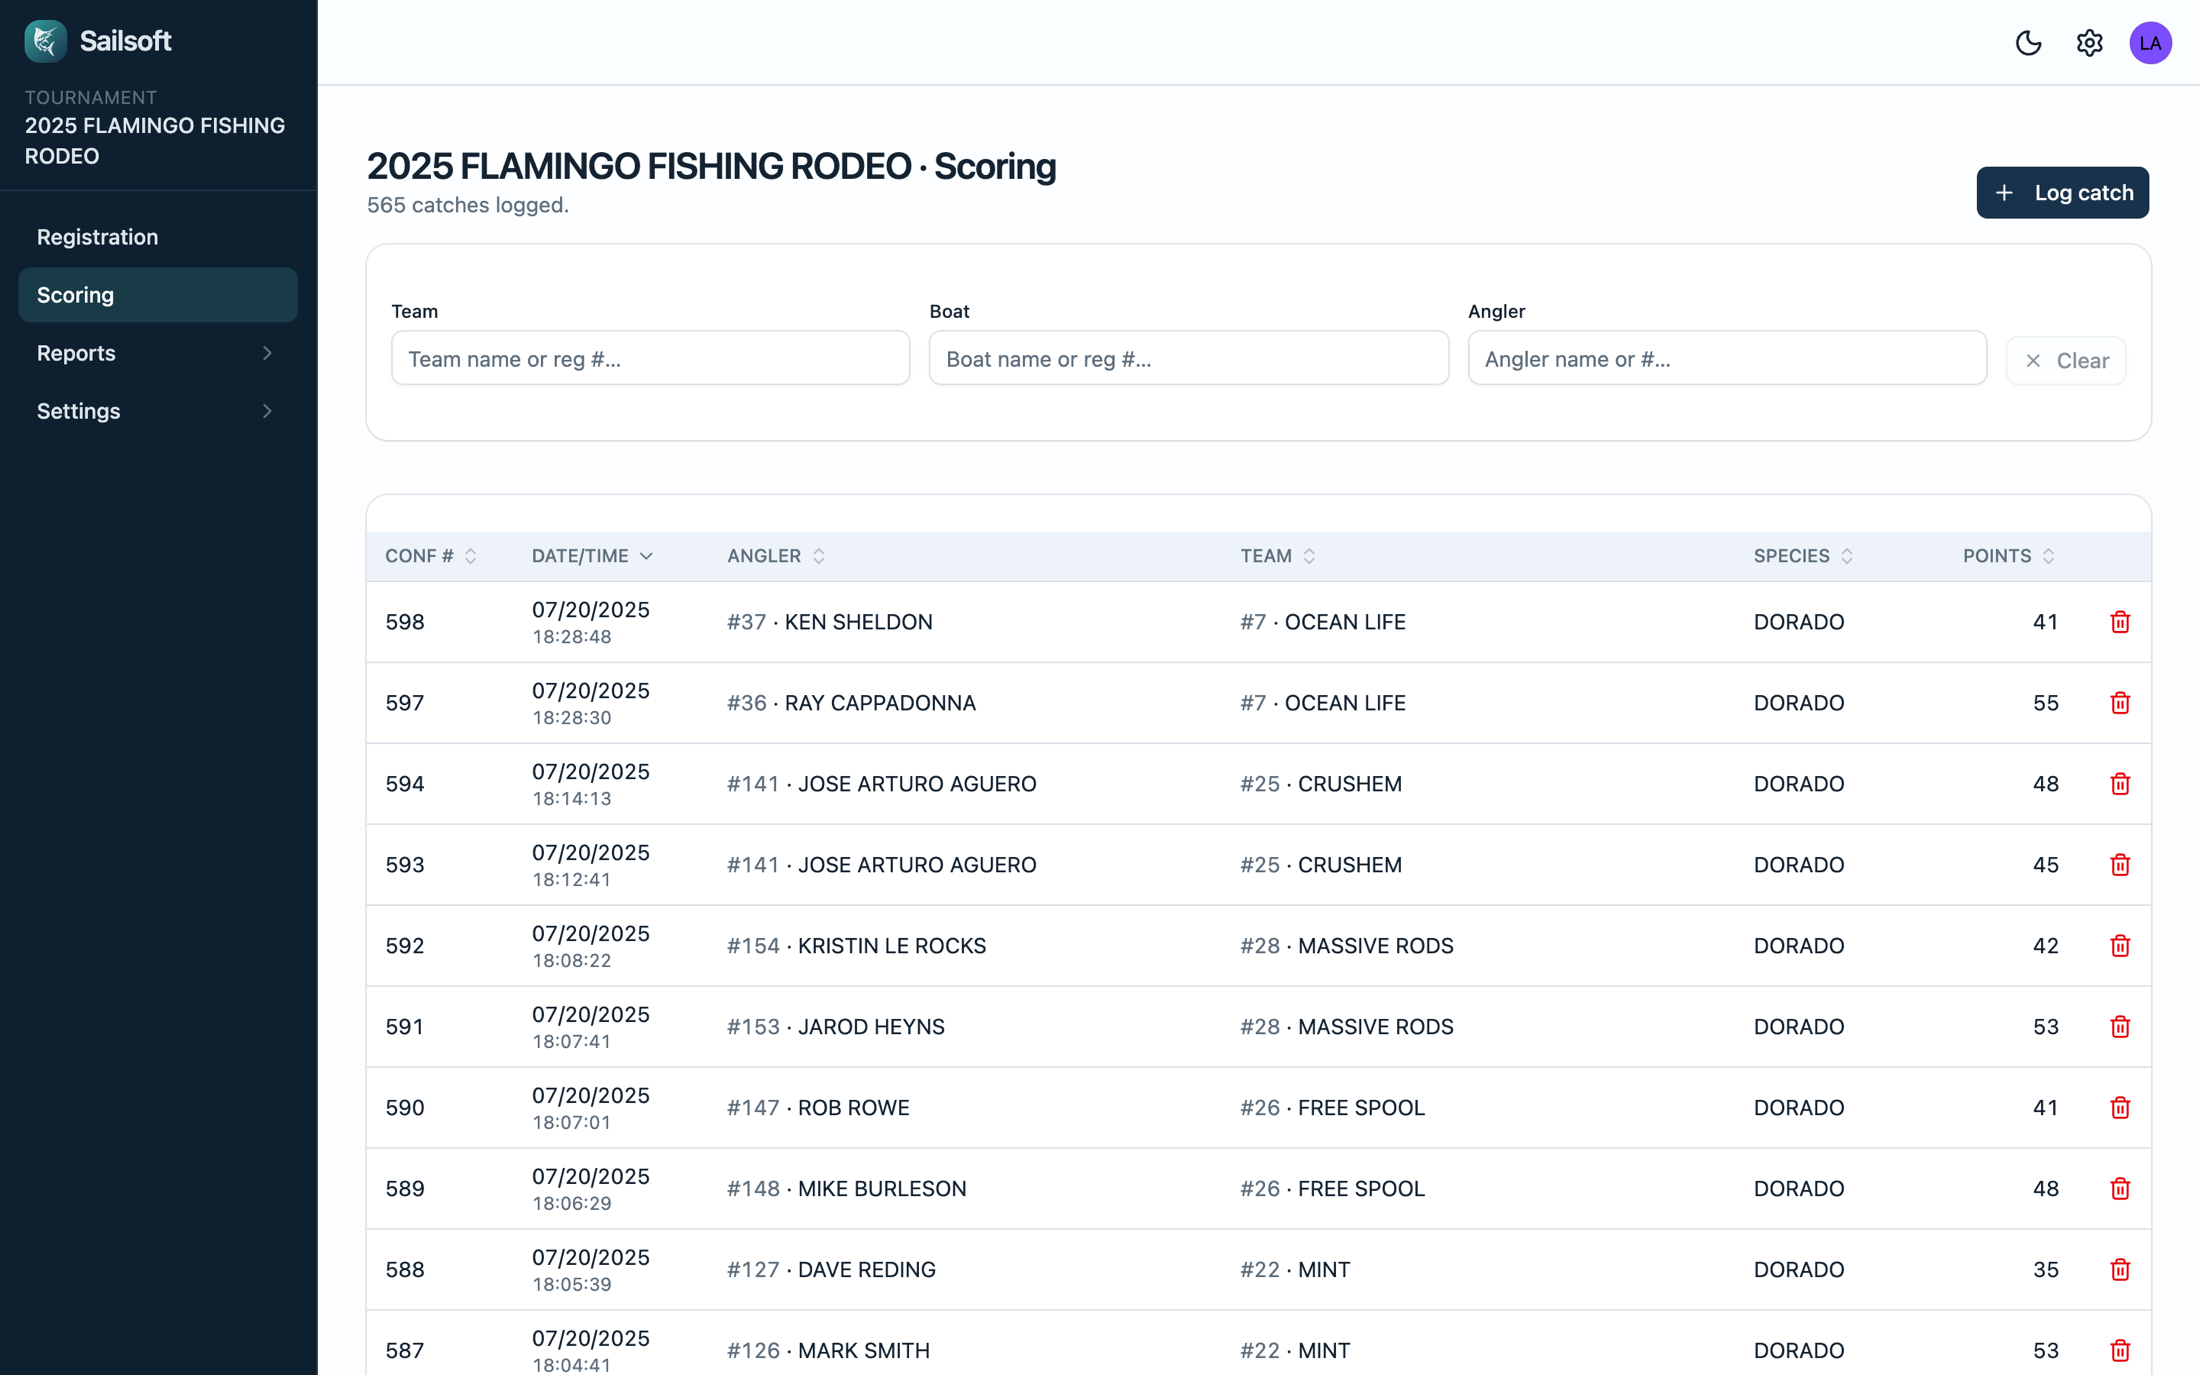Open the Reports sidebar item
This screenshot has width=2200, height=1375.
click(x=158, y=353)
